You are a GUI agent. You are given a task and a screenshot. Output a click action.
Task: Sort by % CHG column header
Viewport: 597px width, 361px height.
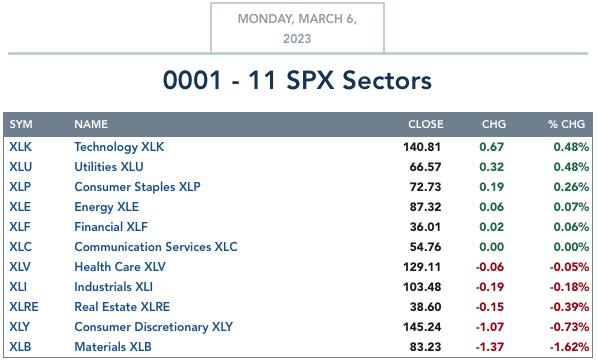tap(566, 125)
